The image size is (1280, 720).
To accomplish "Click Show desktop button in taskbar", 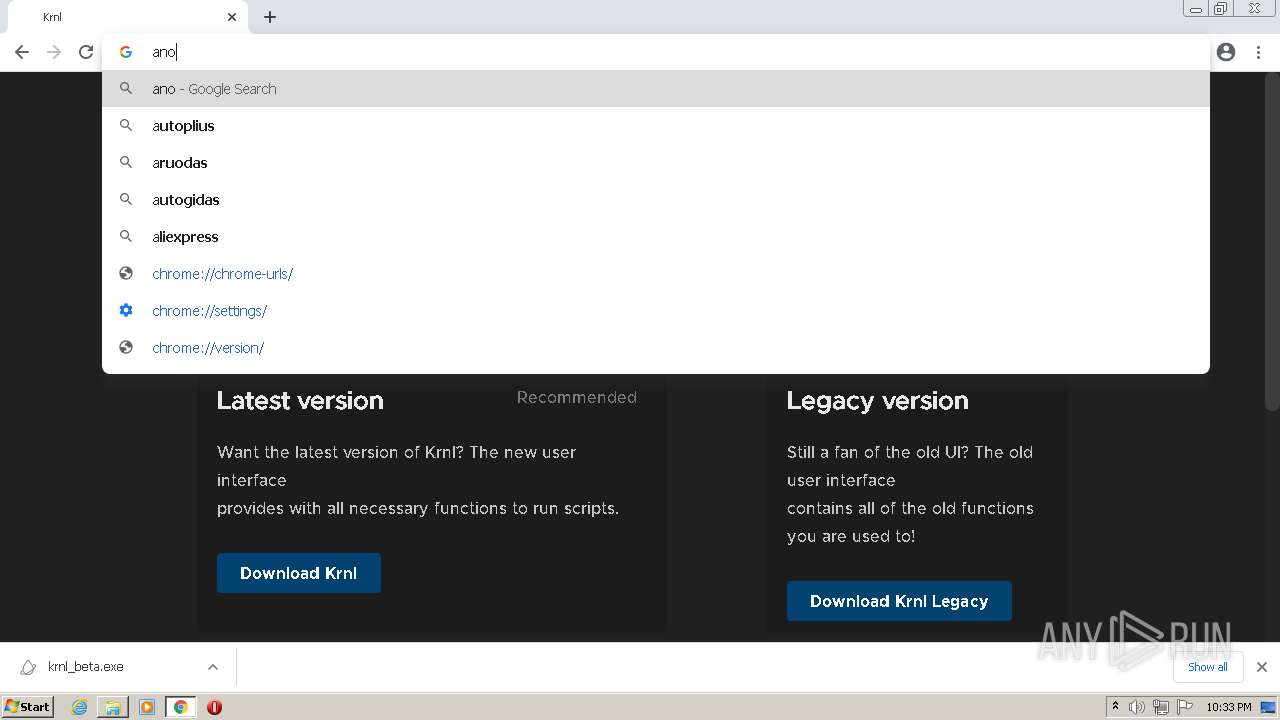I will (1268, 707).
